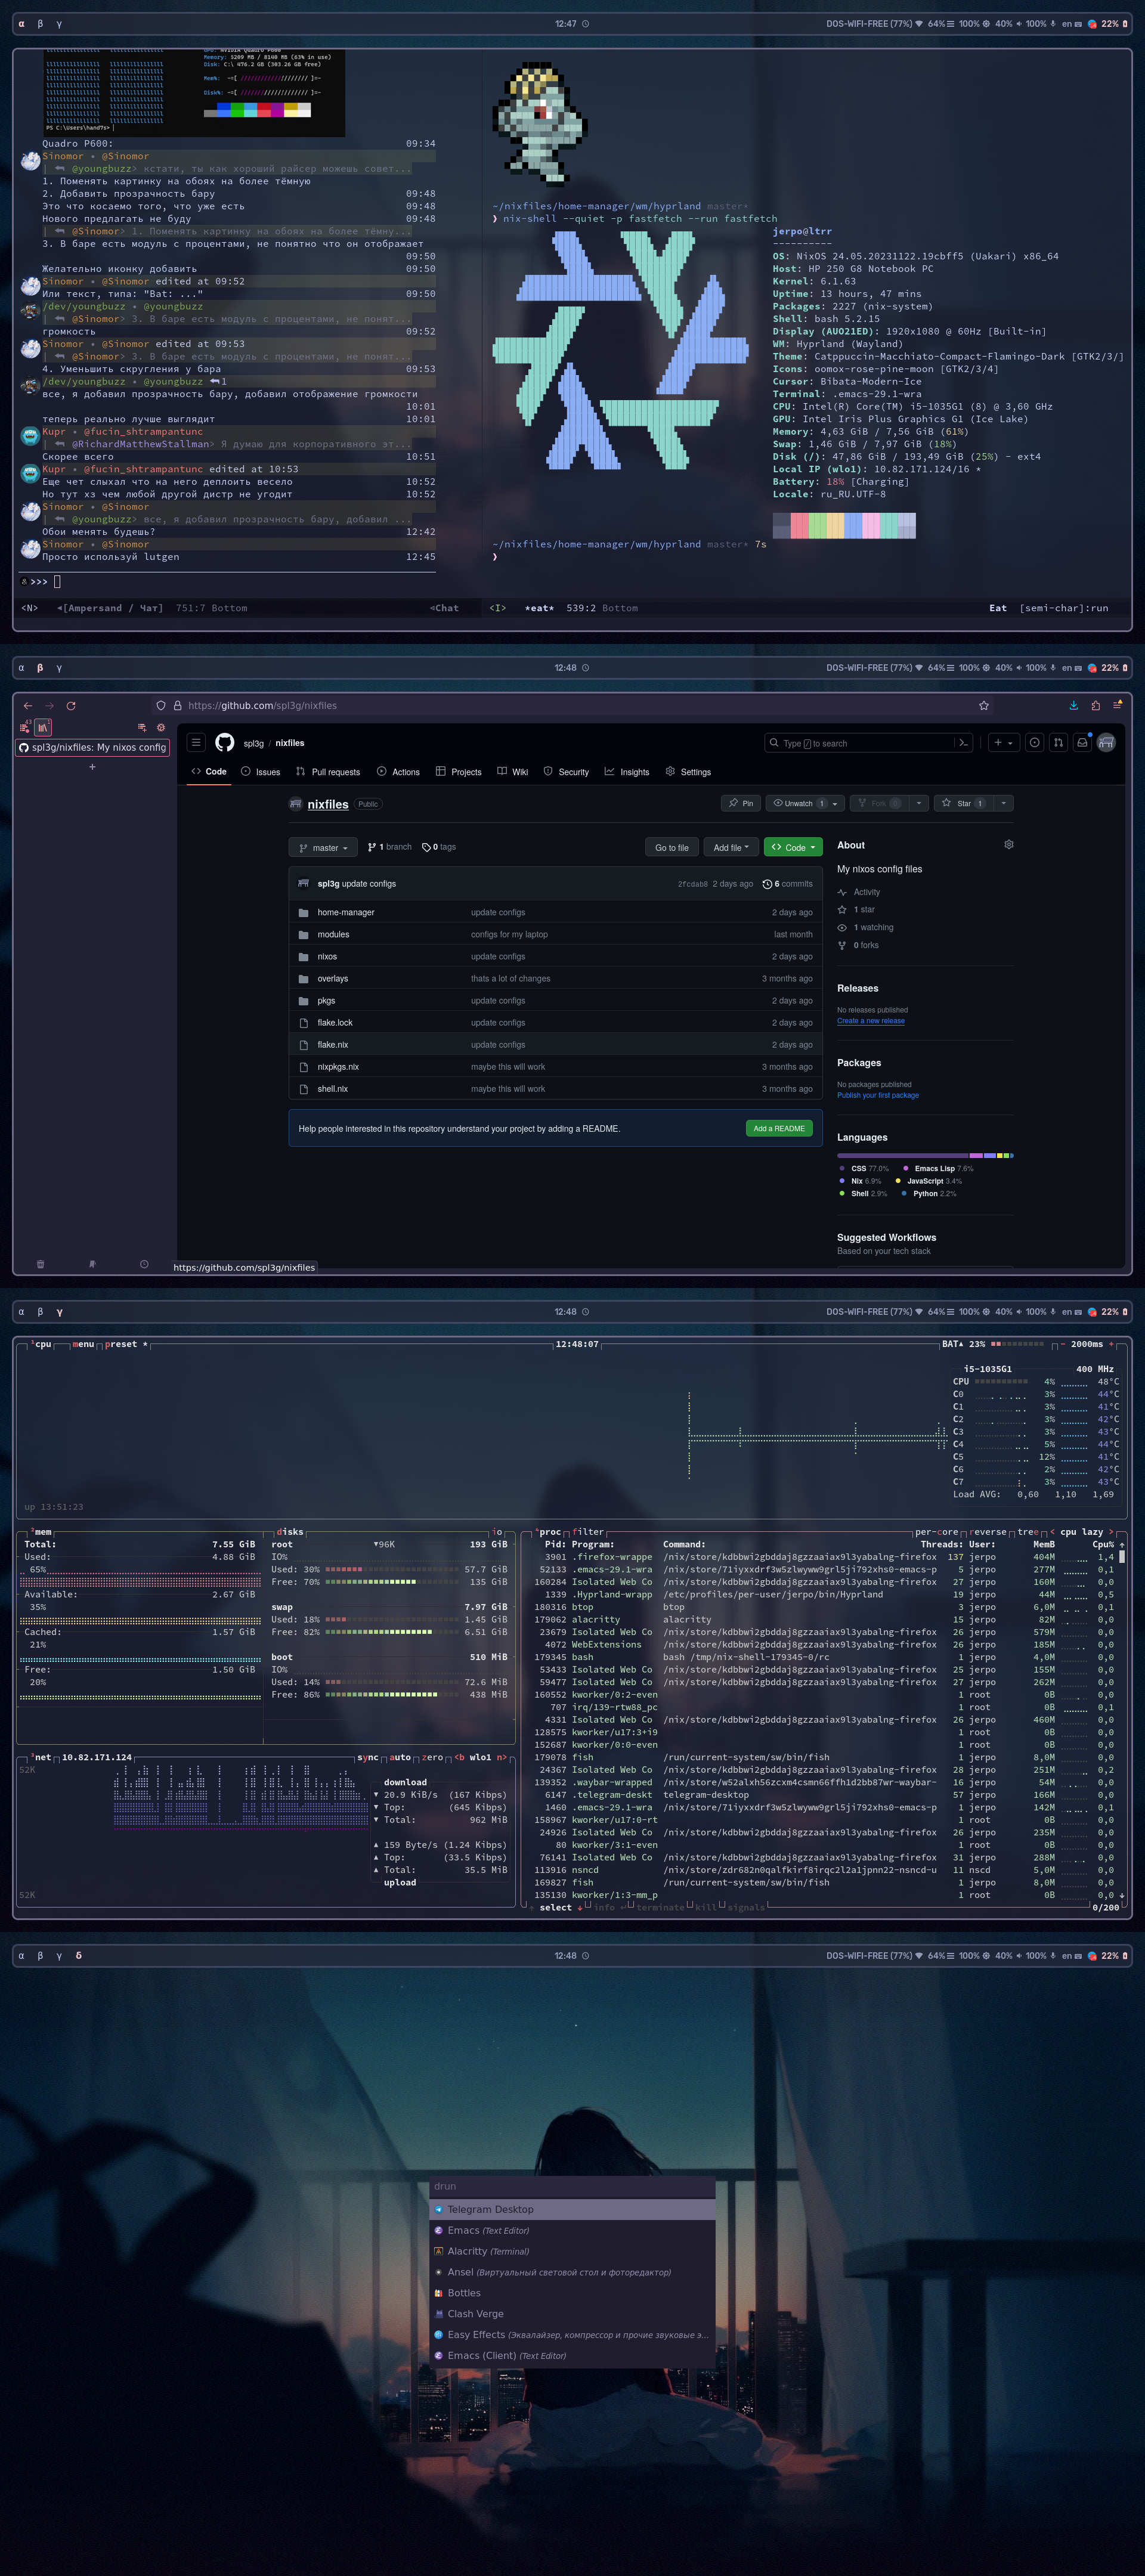This screenshot has width=1145, height=2576.
Task: Click the Go to file button
Action: tap(672, 848)
